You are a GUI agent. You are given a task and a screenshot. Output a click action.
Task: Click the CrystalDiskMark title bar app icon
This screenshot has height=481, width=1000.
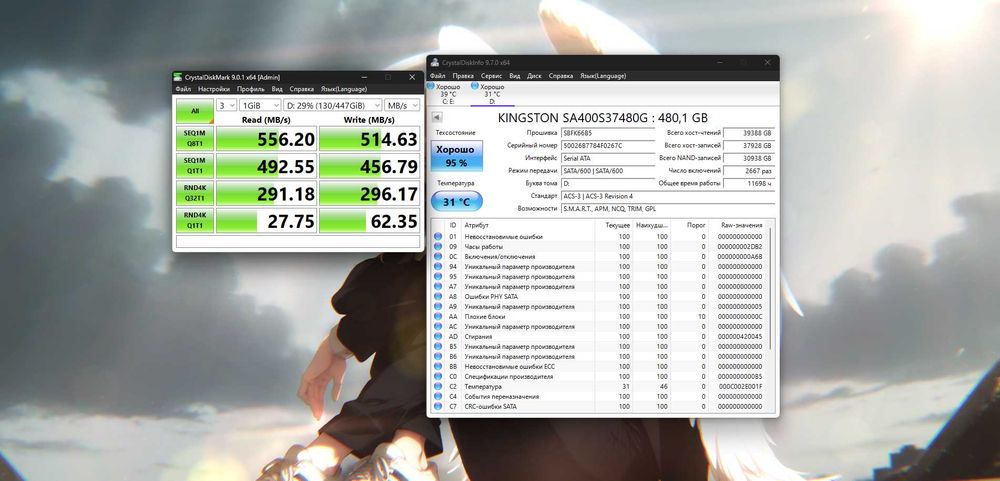coord(179,77)
